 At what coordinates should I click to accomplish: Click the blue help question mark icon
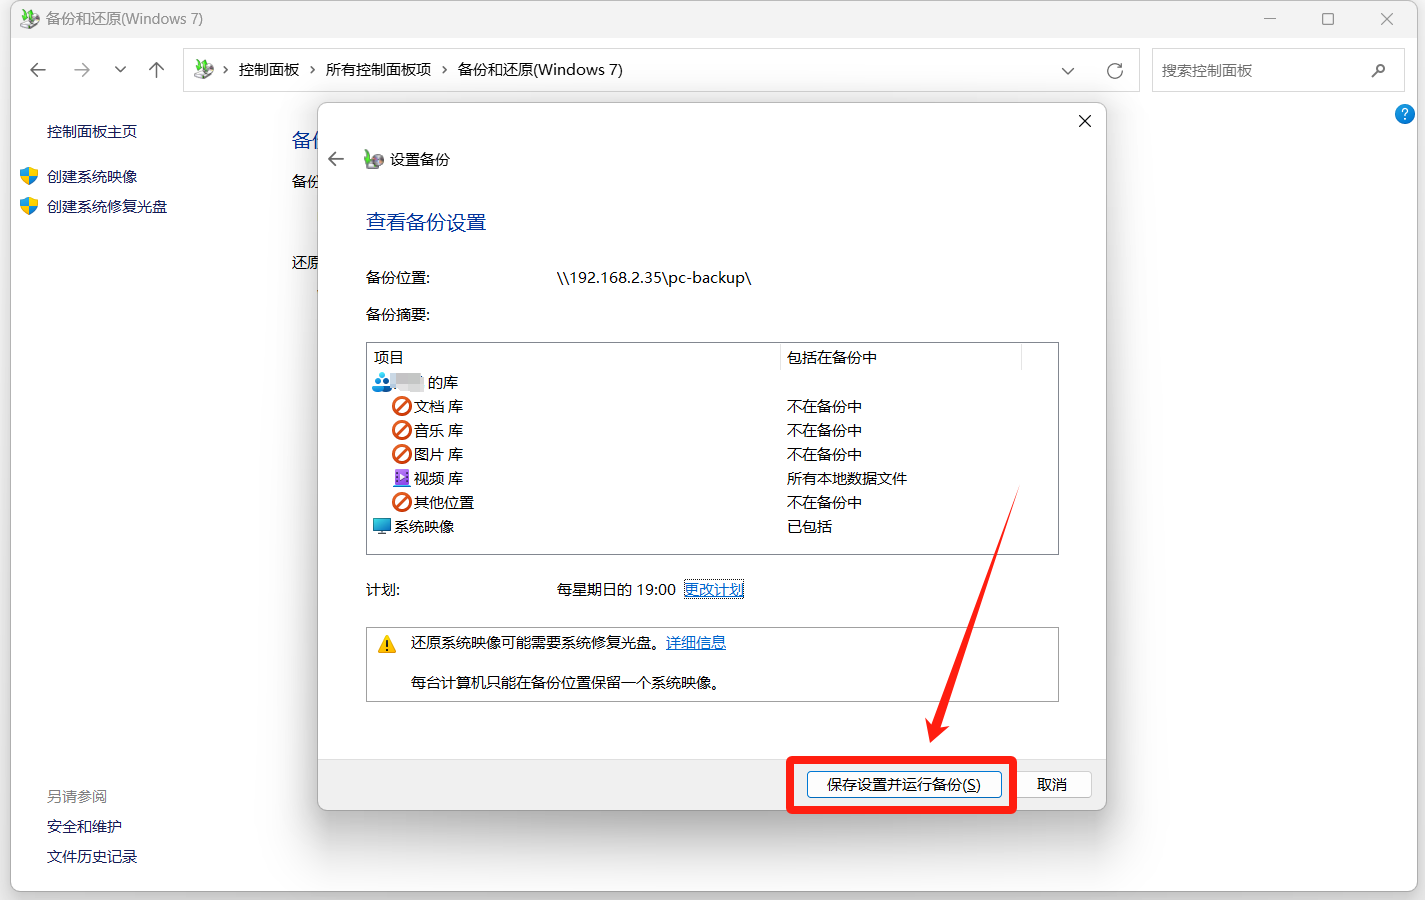[x=1404, y=114]
